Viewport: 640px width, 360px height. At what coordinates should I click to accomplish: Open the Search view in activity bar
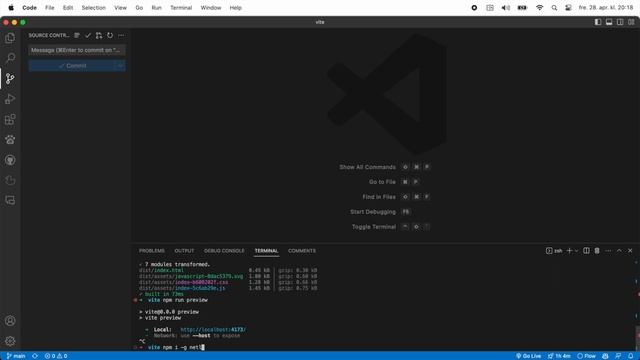click(10, 58)
